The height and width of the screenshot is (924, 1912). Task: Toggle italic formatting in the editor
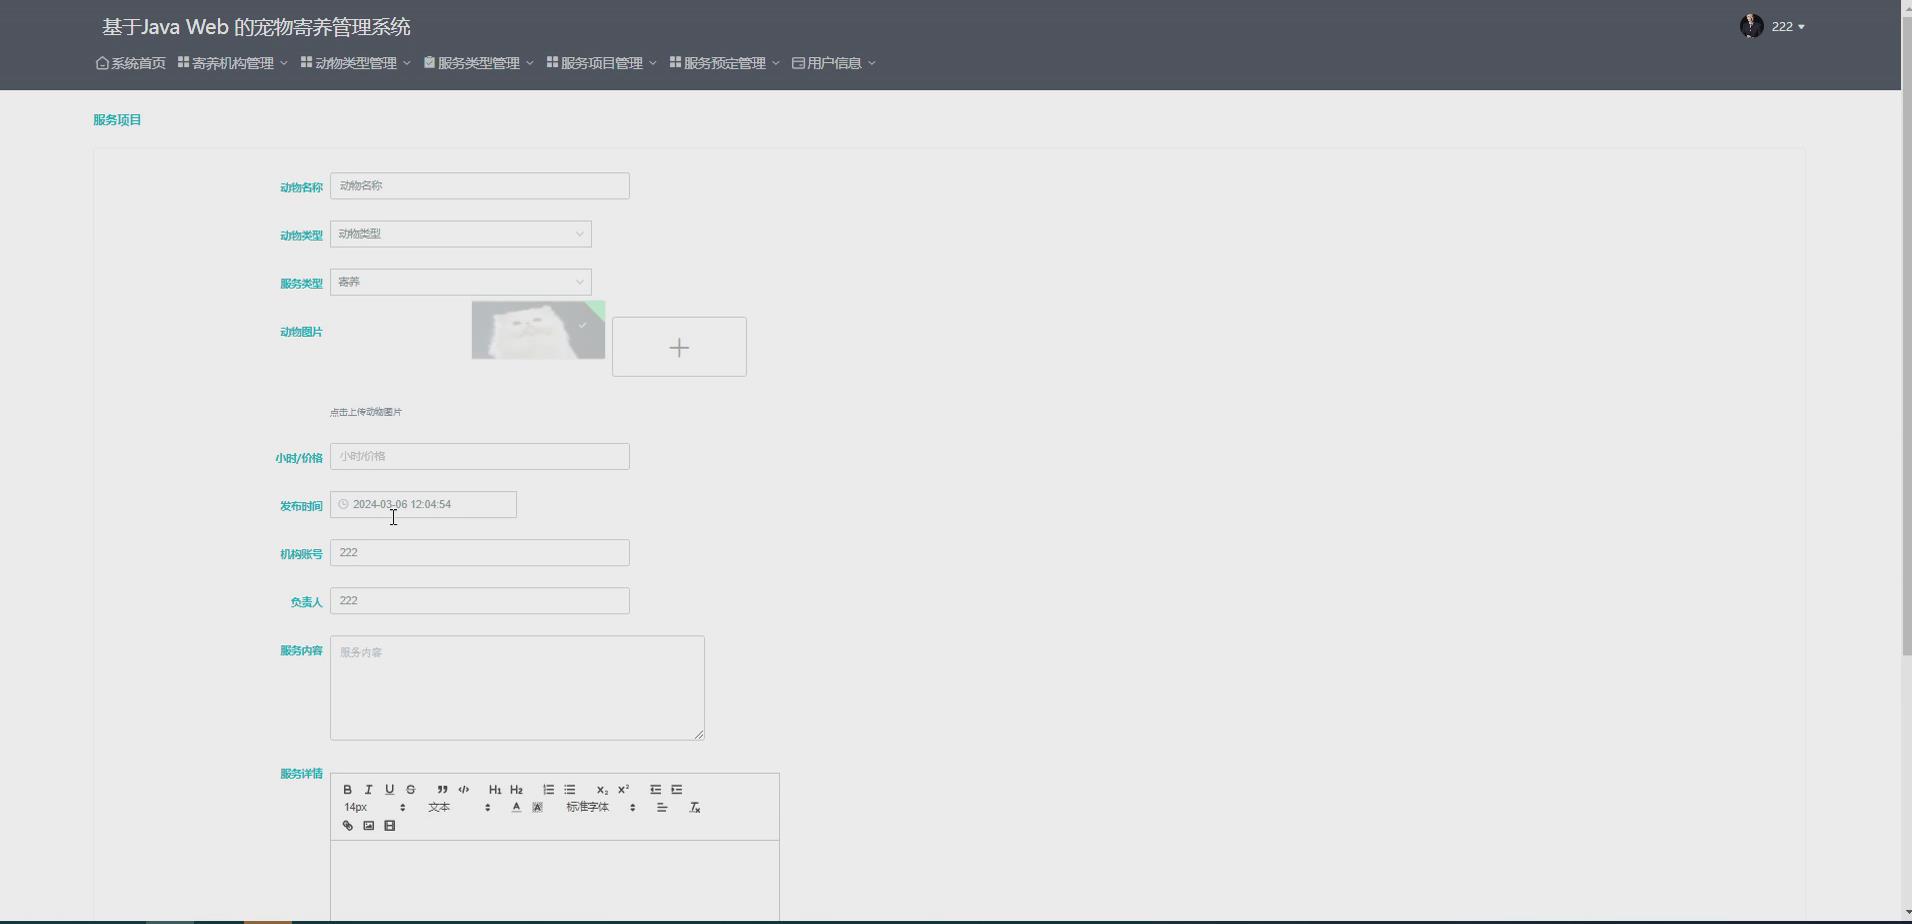(x=368, y=789)
